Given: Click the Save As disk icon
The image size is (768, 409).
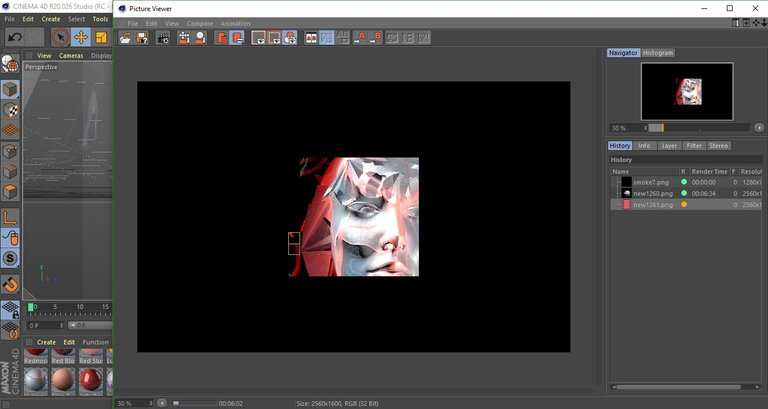Looking at the screenshot, I should 142,38.
